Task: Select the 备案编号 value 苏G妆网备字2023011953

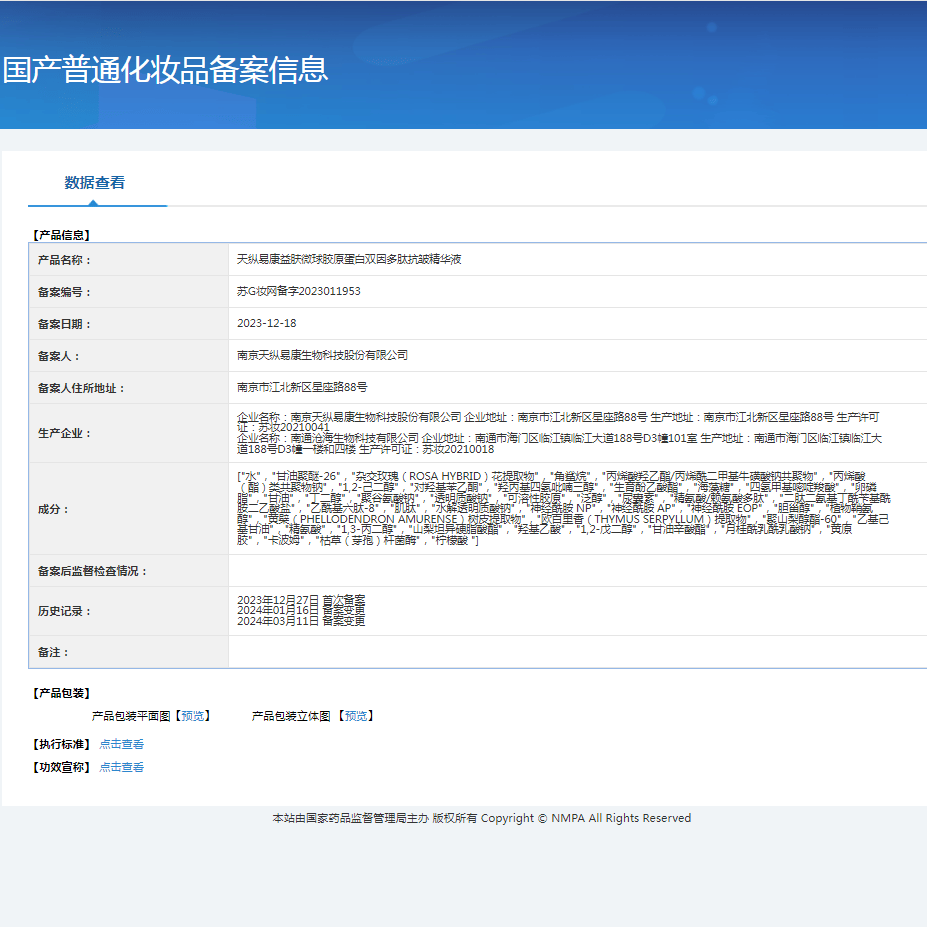Action: [298, 291]
